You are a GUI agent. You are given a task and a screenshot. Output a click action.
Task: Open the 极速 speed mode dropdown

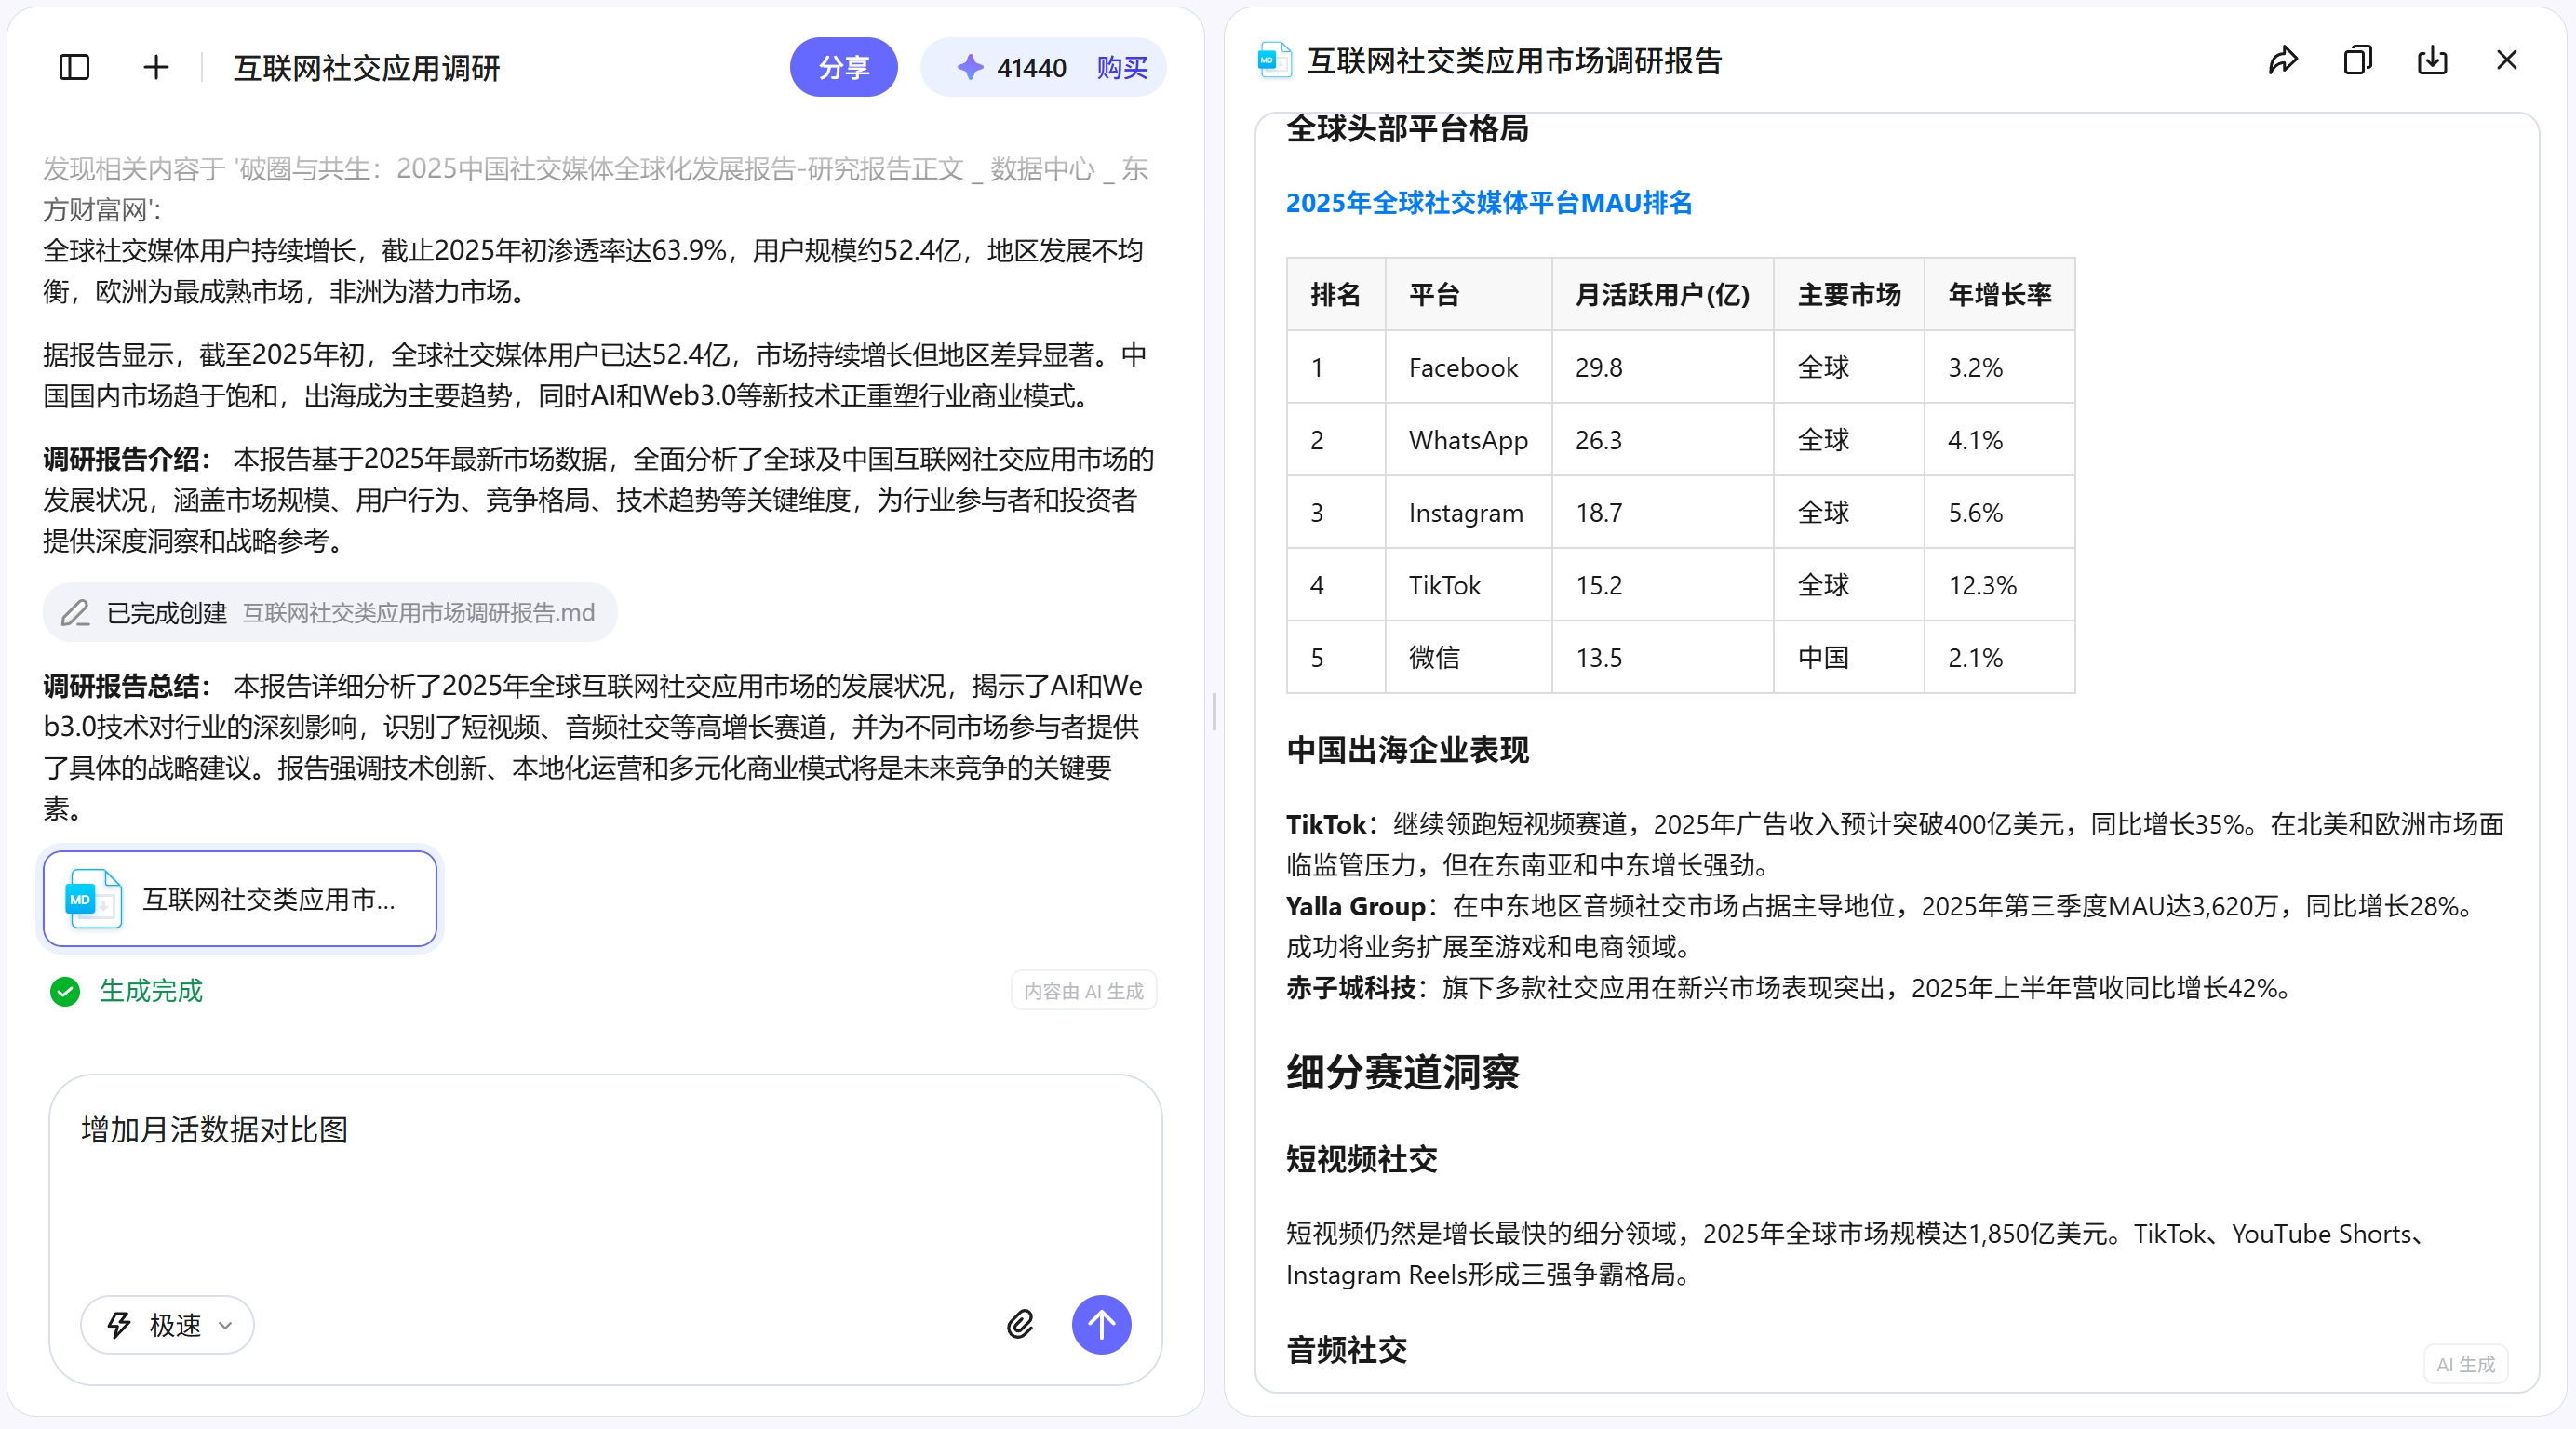click(x=168, y=1325)
